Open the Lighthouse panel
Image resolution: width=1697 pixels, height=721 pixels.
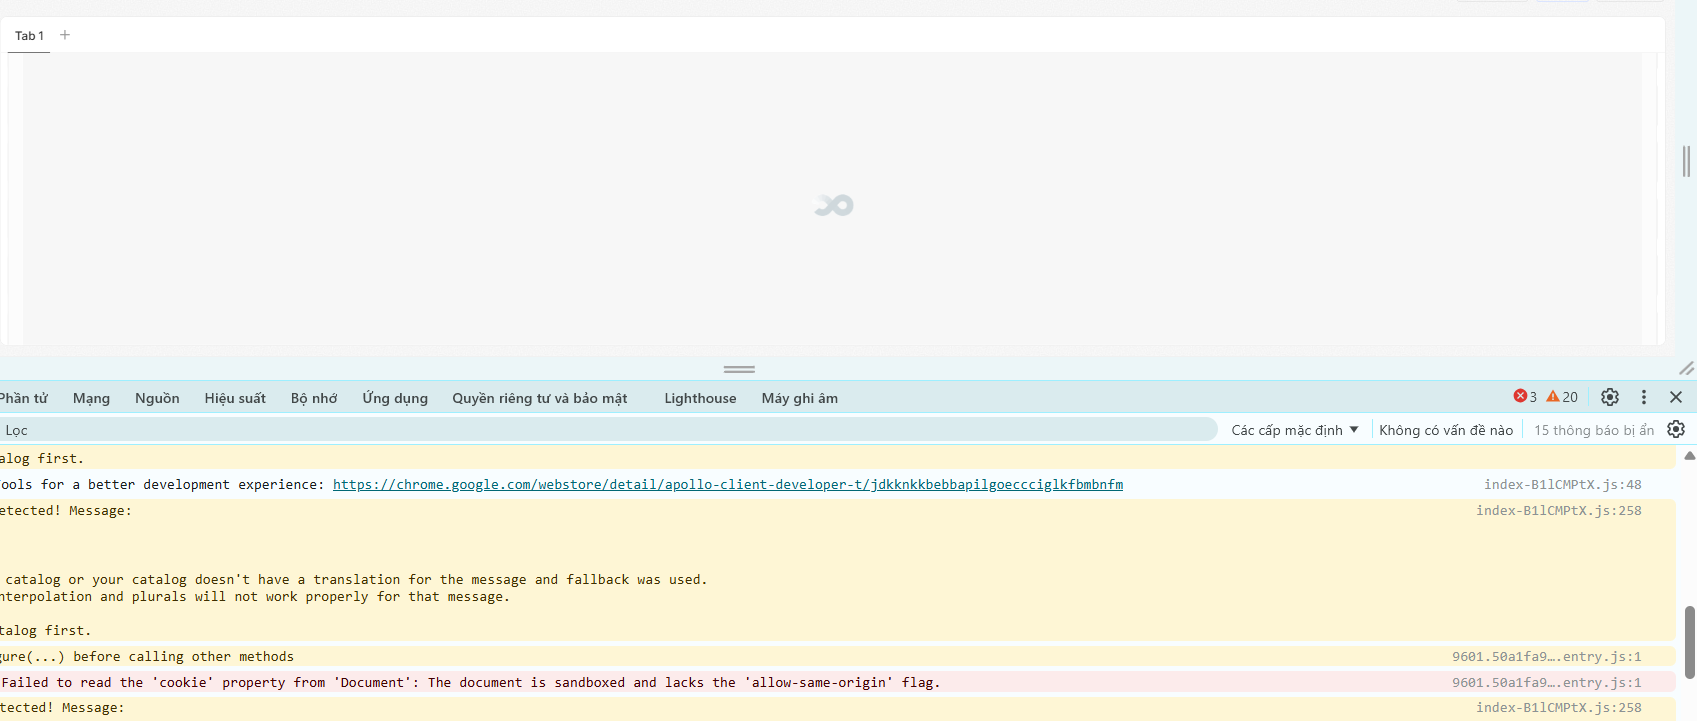click(700, 398)
